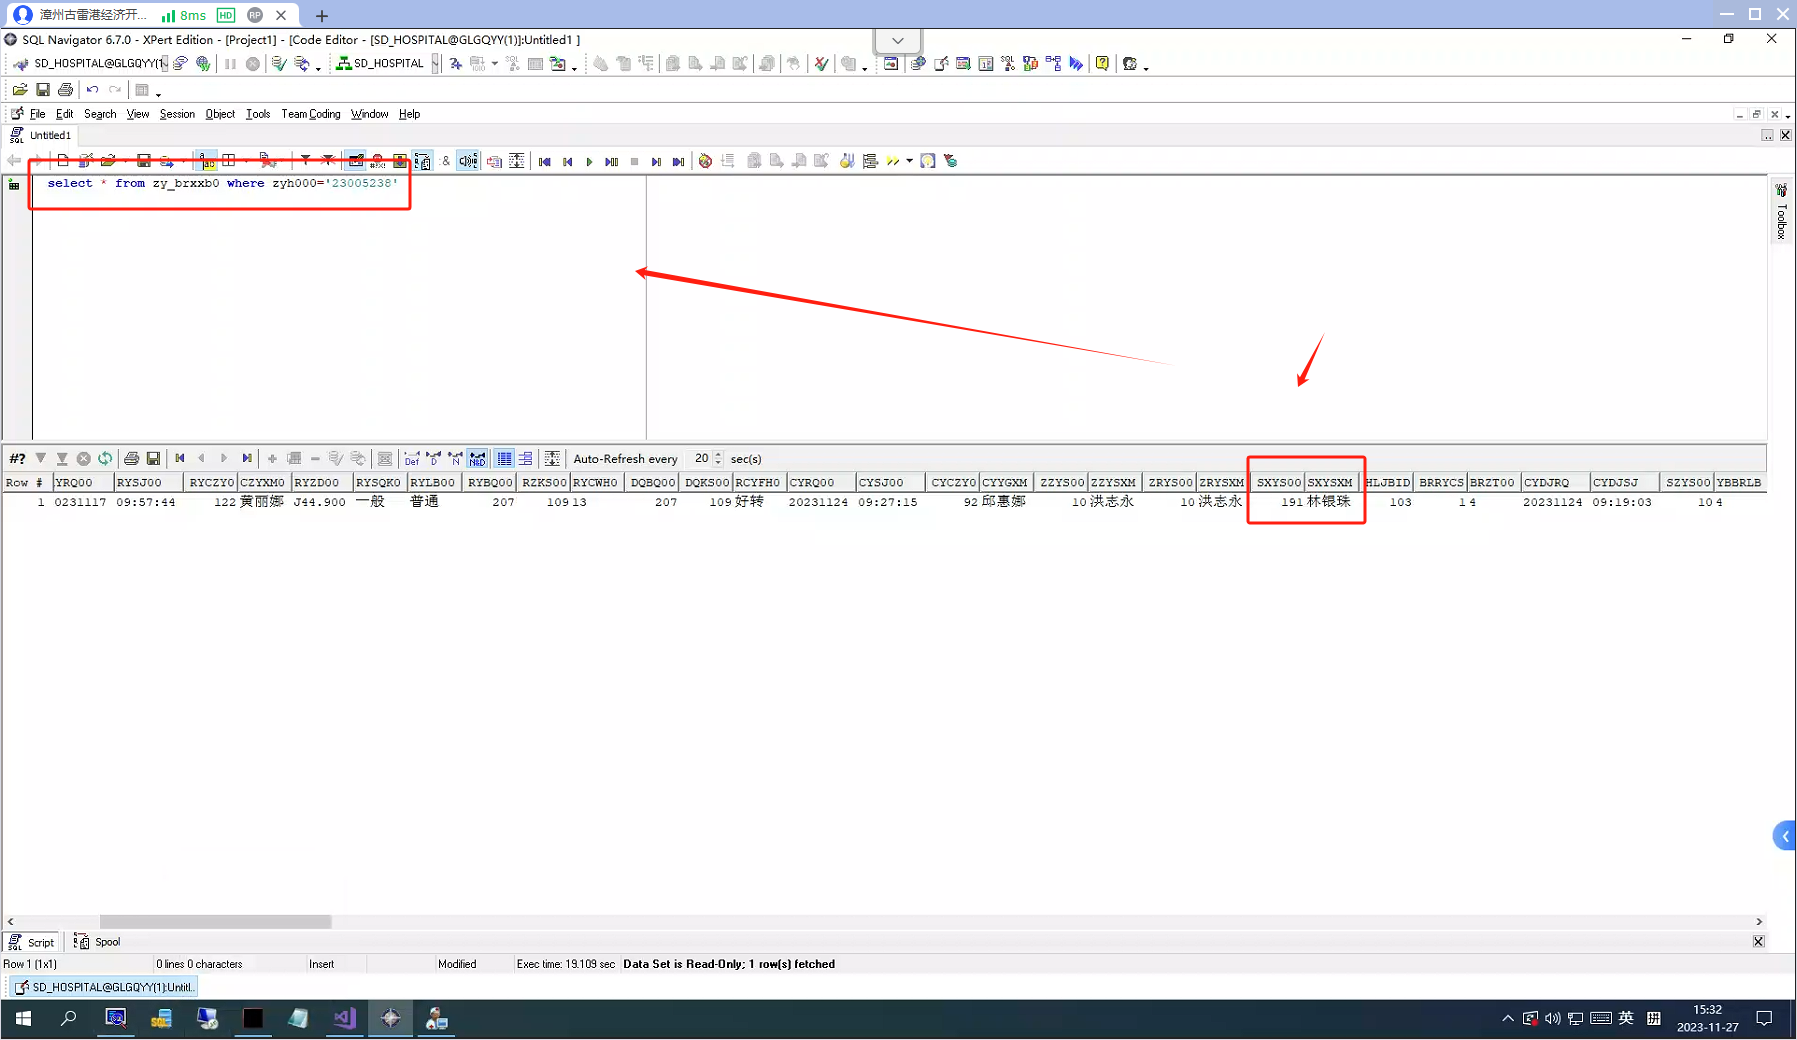
Task: Click the SD_HOSPITAL@GLGQYY window task button
Action: [x=104, y=987]
